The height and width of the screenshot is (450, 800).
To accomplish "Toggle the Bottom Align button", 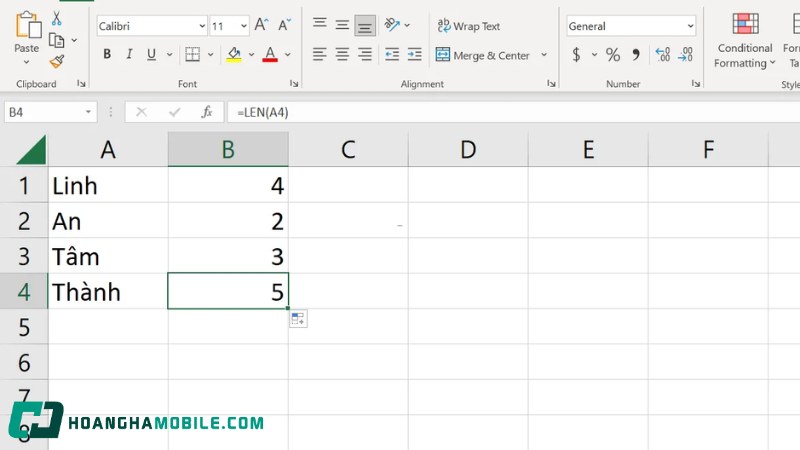I will tap(365, 26).
